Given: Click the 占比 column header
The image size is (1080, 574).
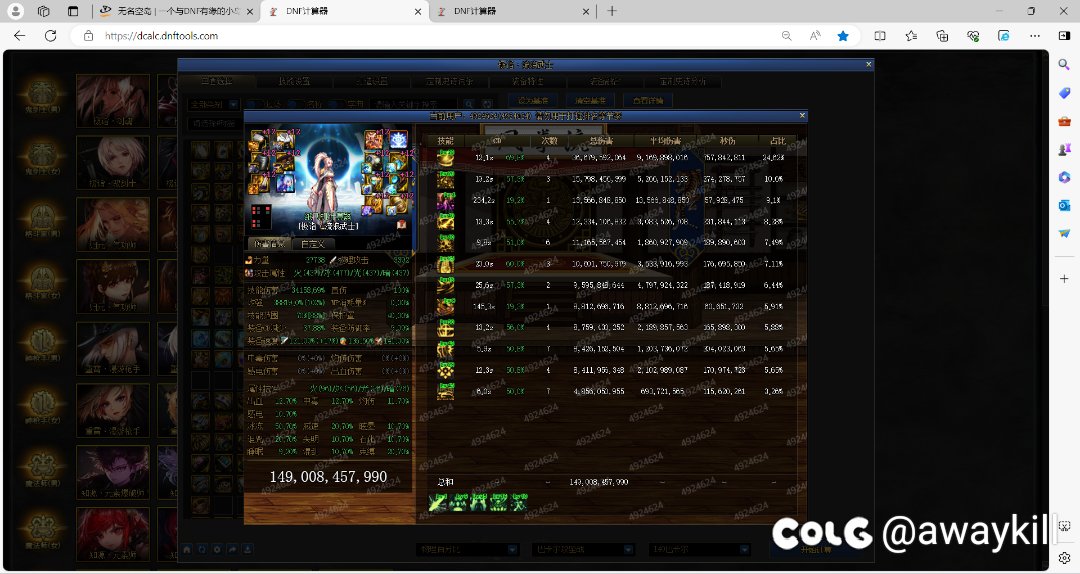Looking at the screenshot, I should pyautogui.click(x=778, y=141).
